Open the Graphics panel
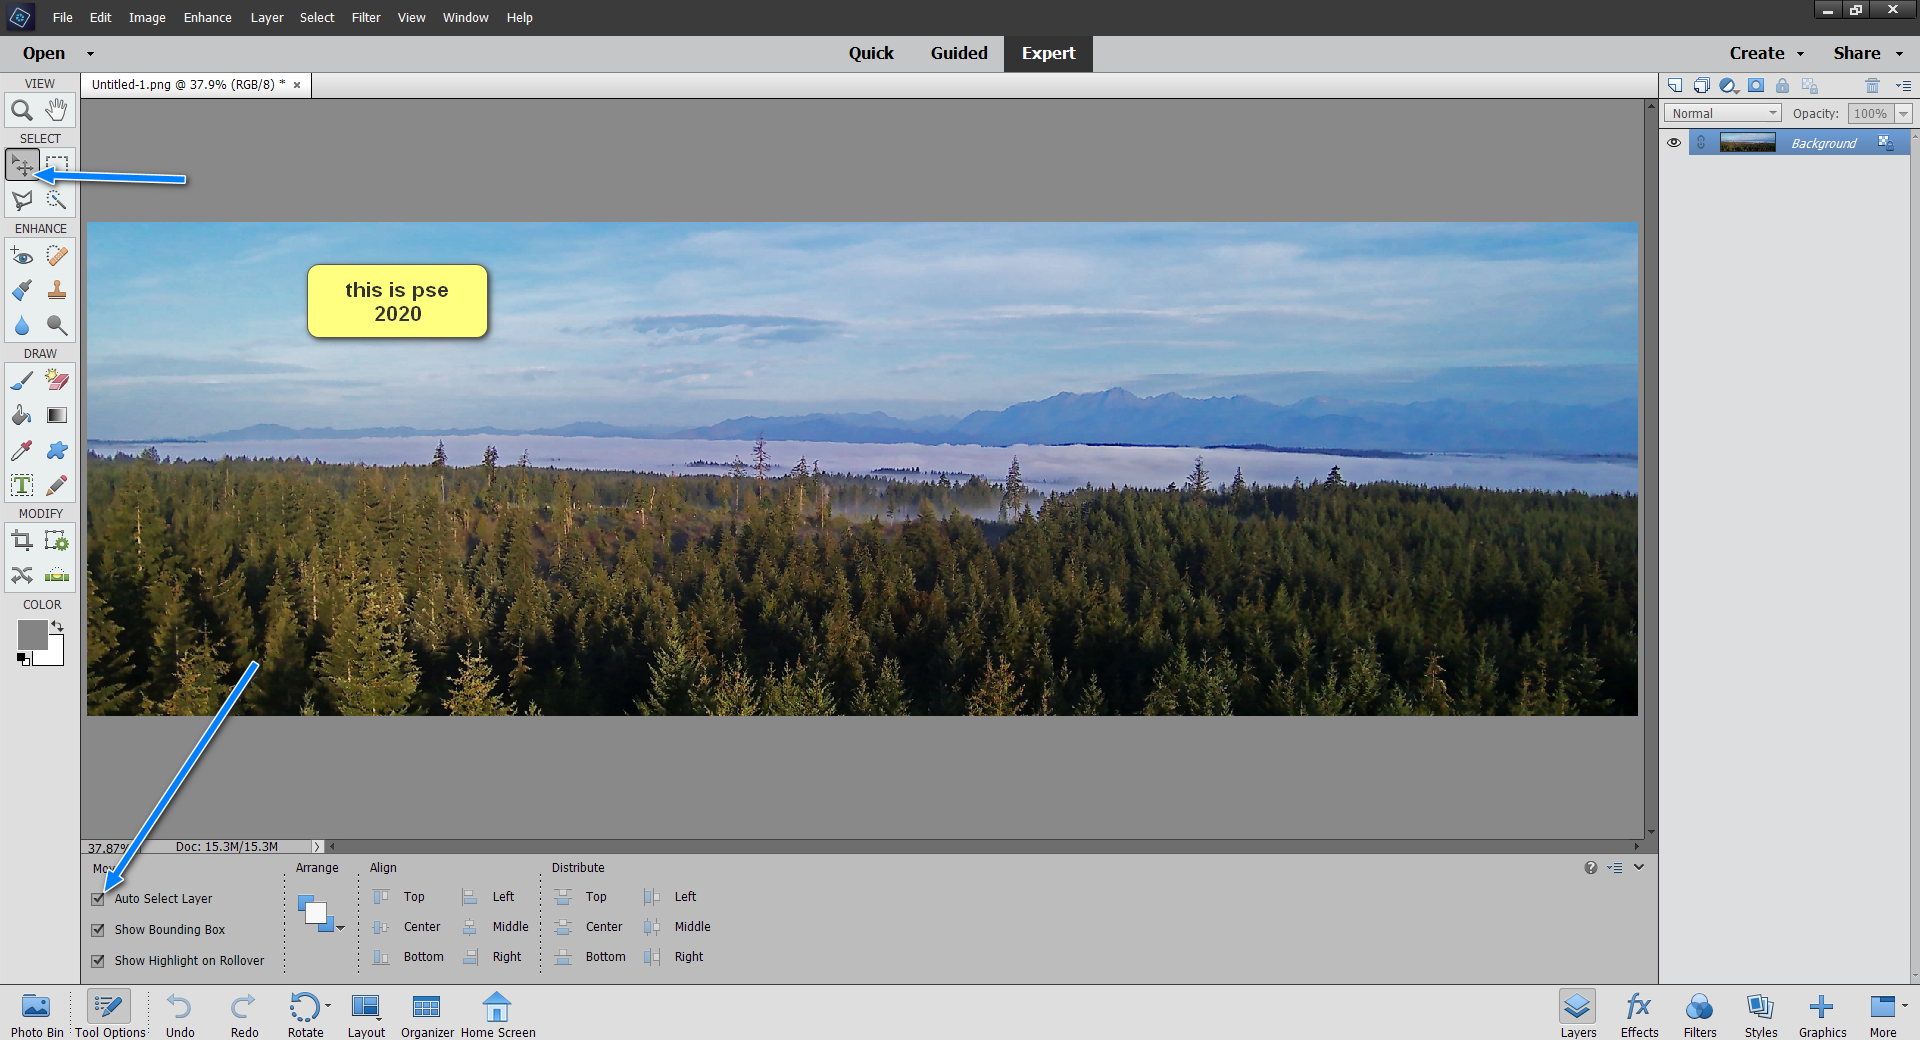1920x1040 pixels. 1821,1010
